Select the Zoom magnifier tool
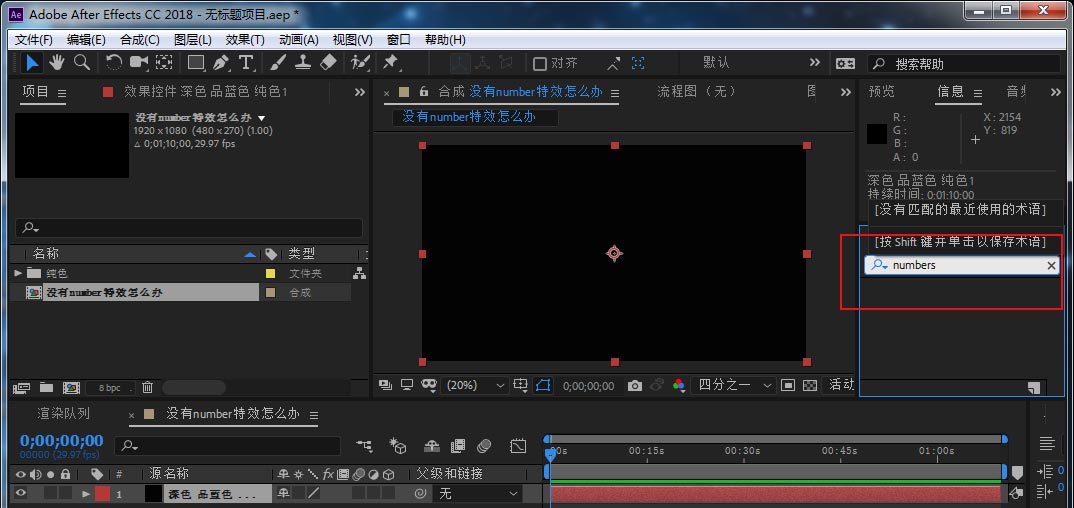The image size is (1074, 508). coord(81,63)
